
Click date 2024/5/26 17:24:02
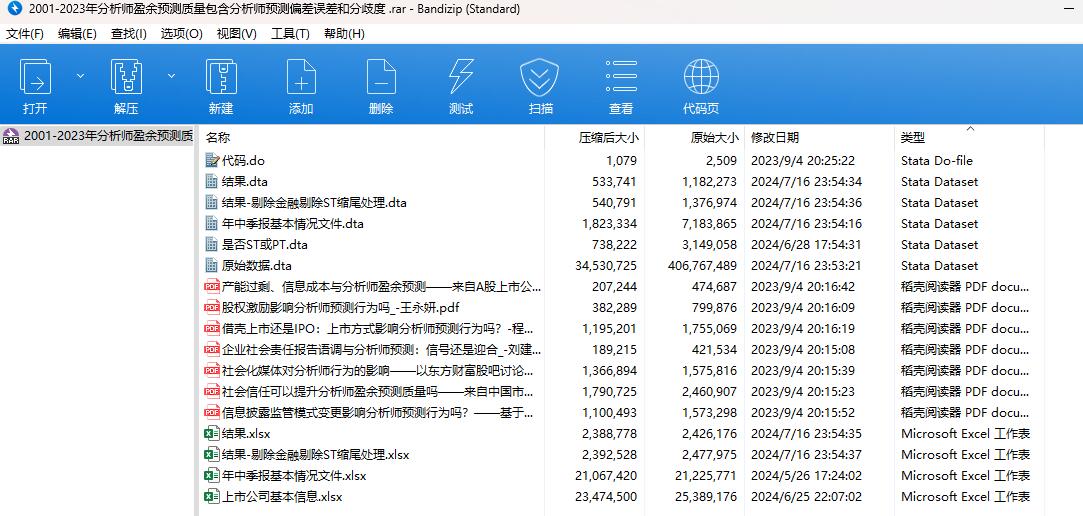[806, 476]
